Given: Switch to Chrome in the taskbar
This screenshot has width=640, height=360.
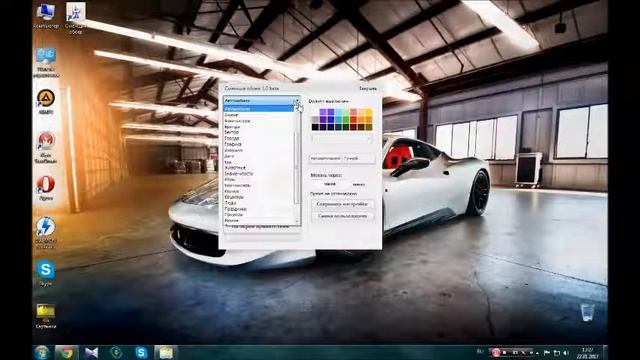Looking at the screenshot, I should 66,353.
